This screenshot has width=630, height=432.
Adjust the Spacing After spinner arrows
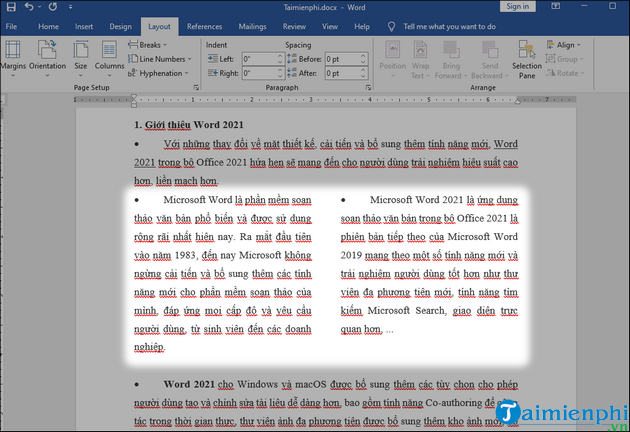(364, 73)
